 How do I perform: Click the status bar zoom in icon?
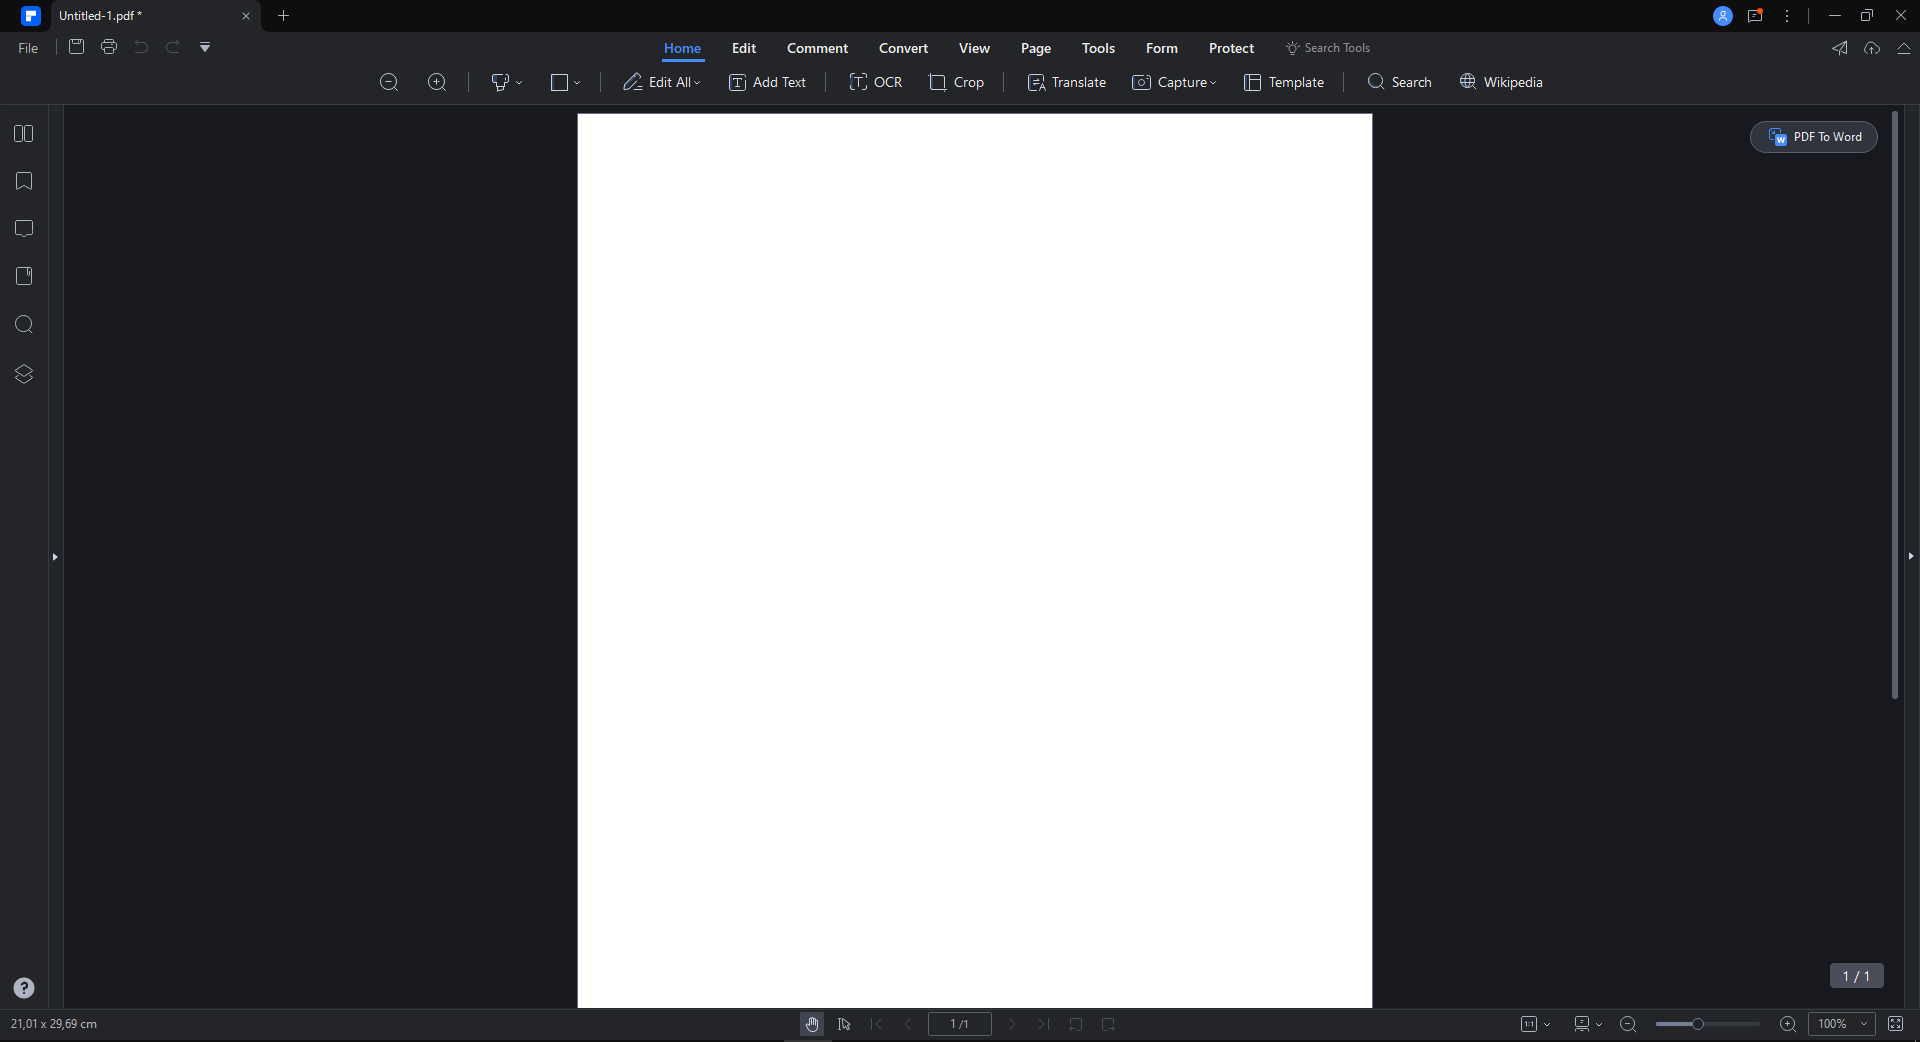[x=1788, y=1024]
